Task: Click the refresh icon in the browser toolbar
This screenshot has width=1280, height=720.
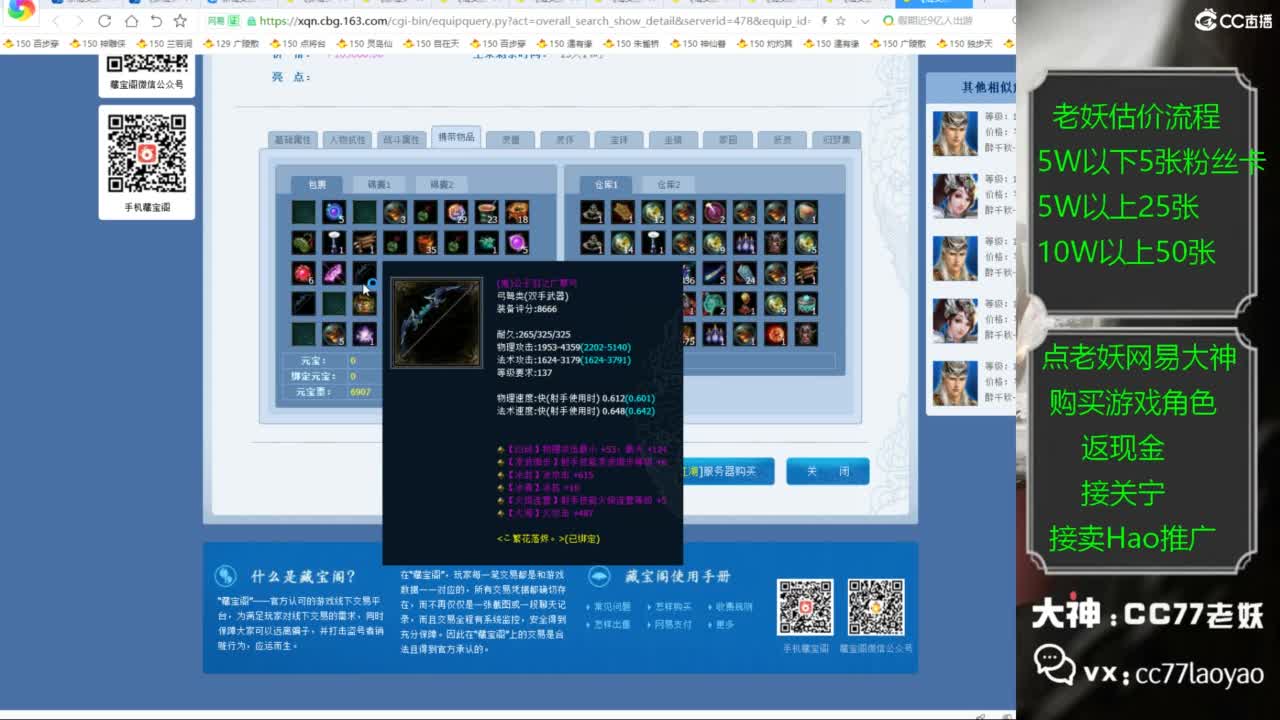Action: point(104,21)
